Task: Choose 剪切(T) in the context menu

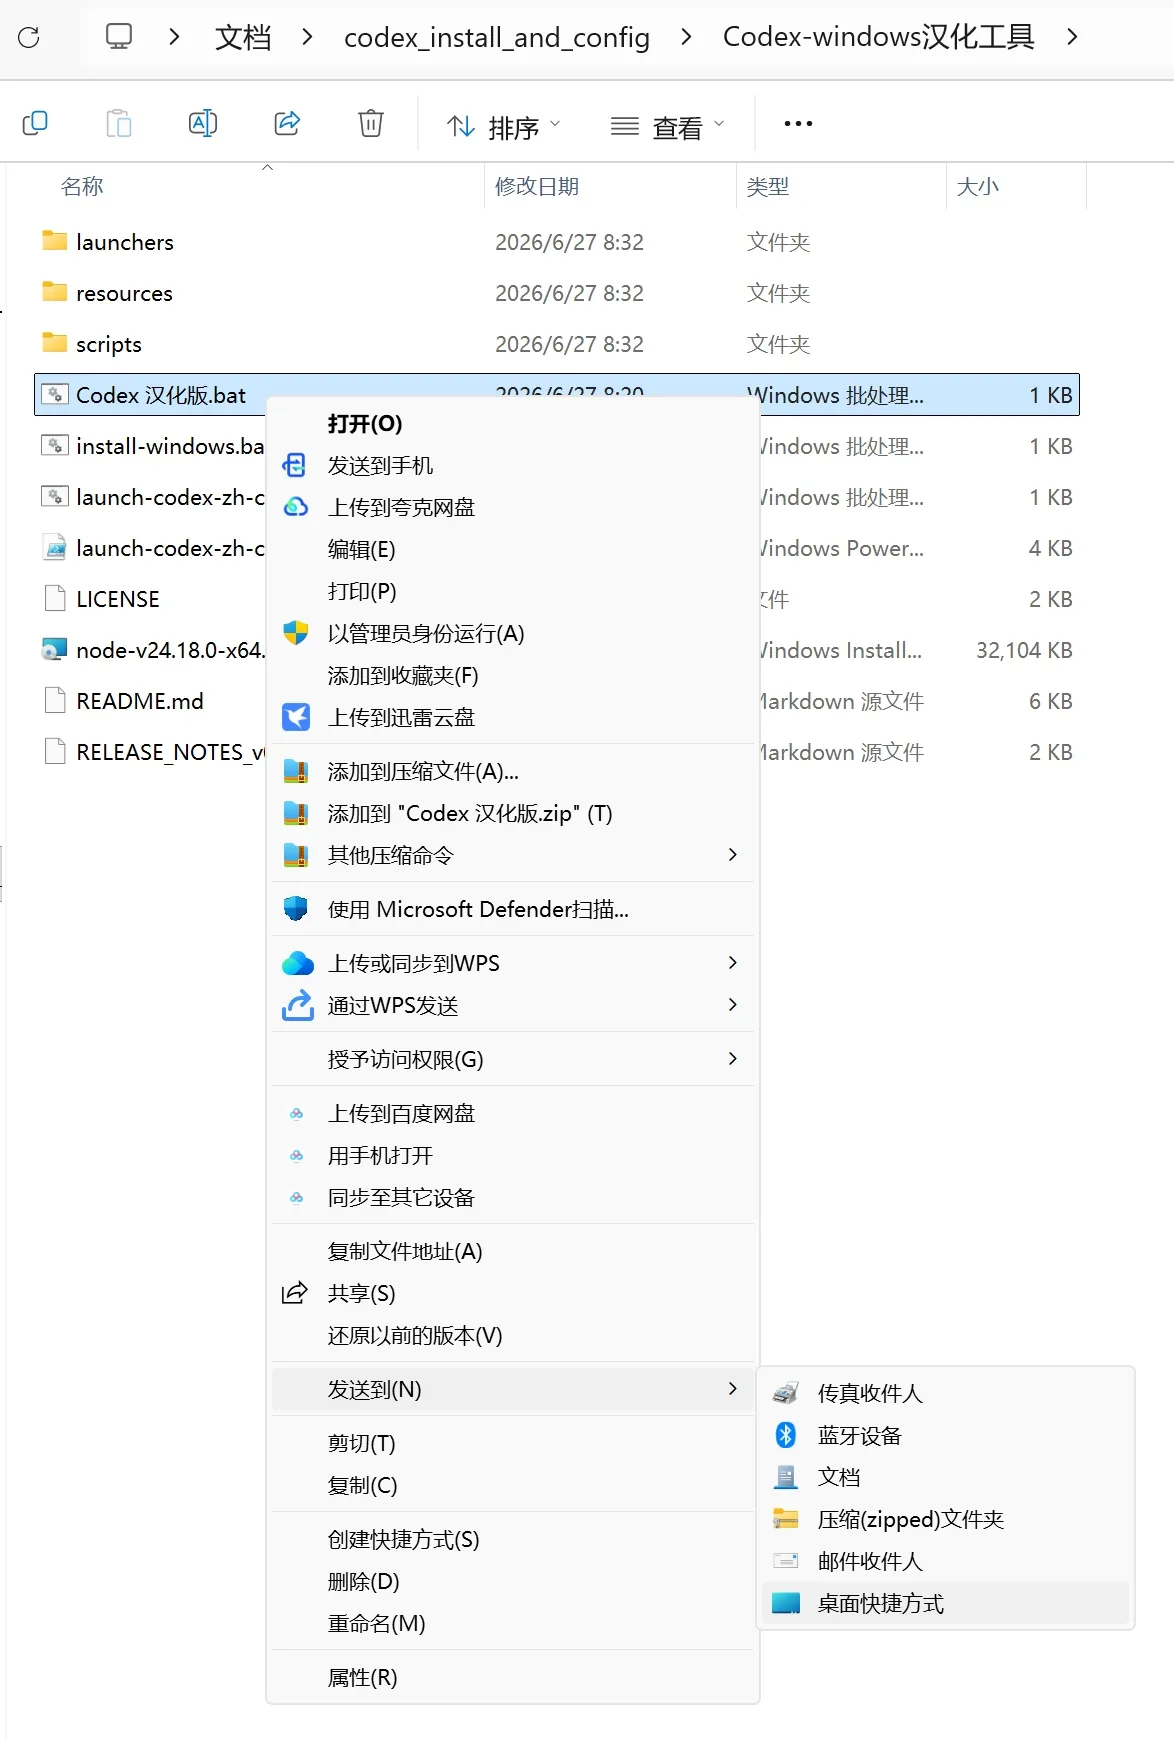Action: (513, 1443)
